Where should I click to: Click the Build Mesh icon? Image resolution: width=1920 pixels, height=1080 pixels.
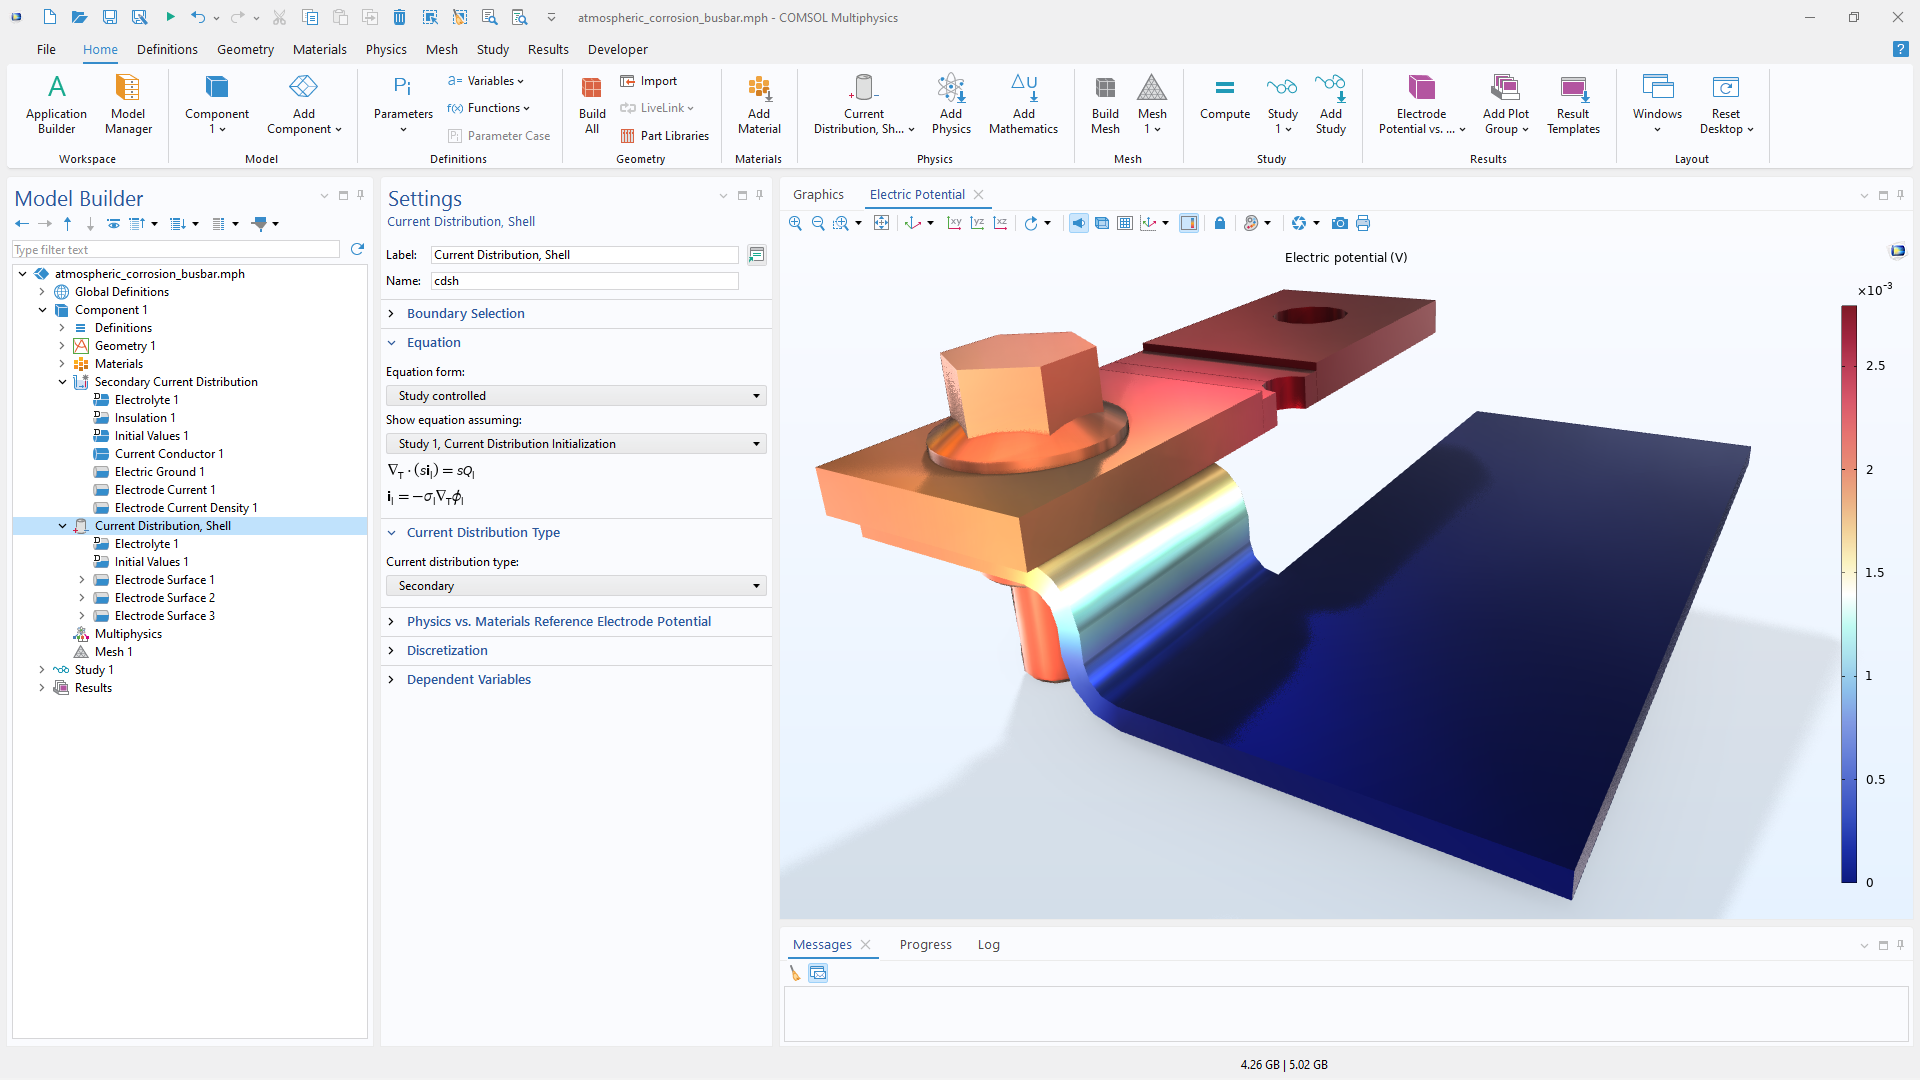[x=1105, y=100]
